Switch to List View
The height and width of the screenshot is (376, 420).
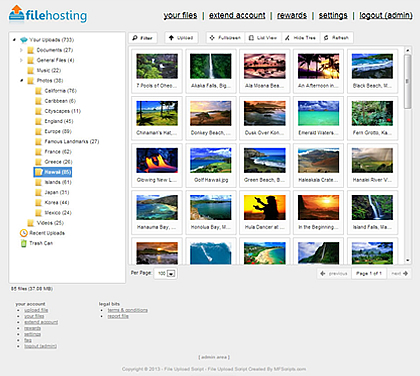(263, 38)
